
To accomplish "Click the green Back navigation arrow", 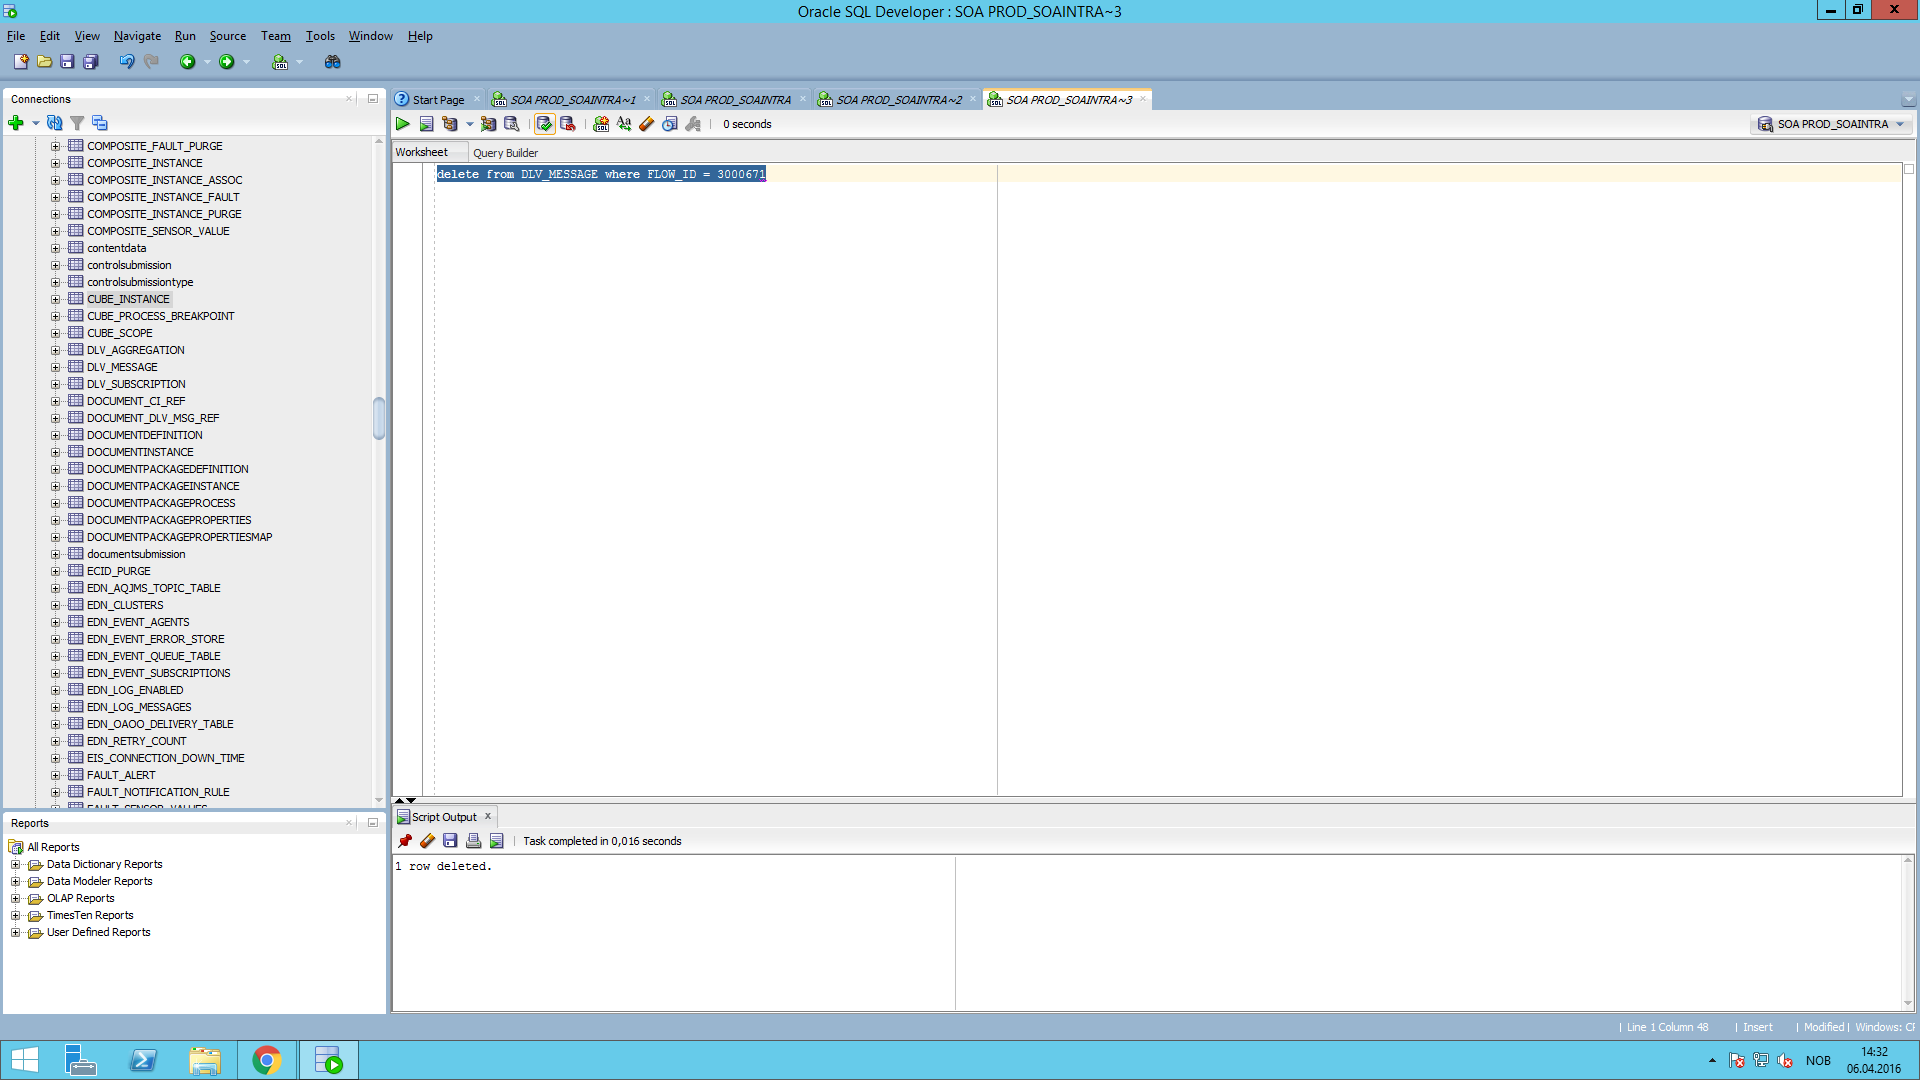I will click(187, 62).
